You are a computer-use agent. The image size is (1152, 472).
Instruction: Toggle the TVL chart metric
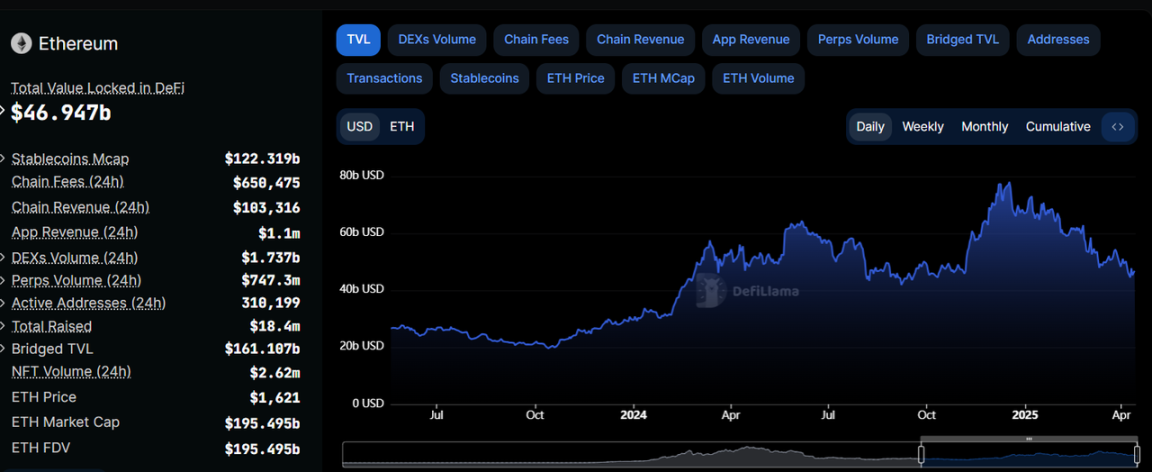pyautogui.click(x=358, y=40)
